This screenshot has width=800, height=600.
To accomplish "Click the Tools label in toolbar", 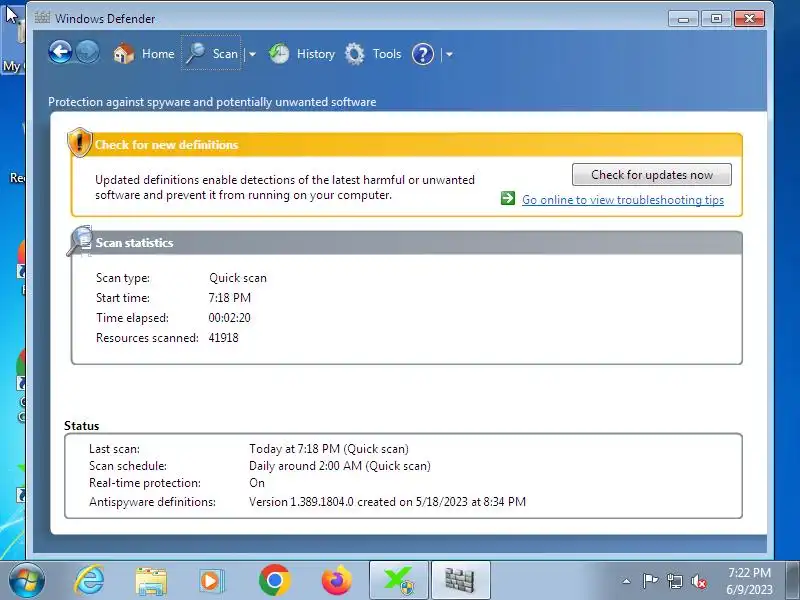I will pos(387,54).
